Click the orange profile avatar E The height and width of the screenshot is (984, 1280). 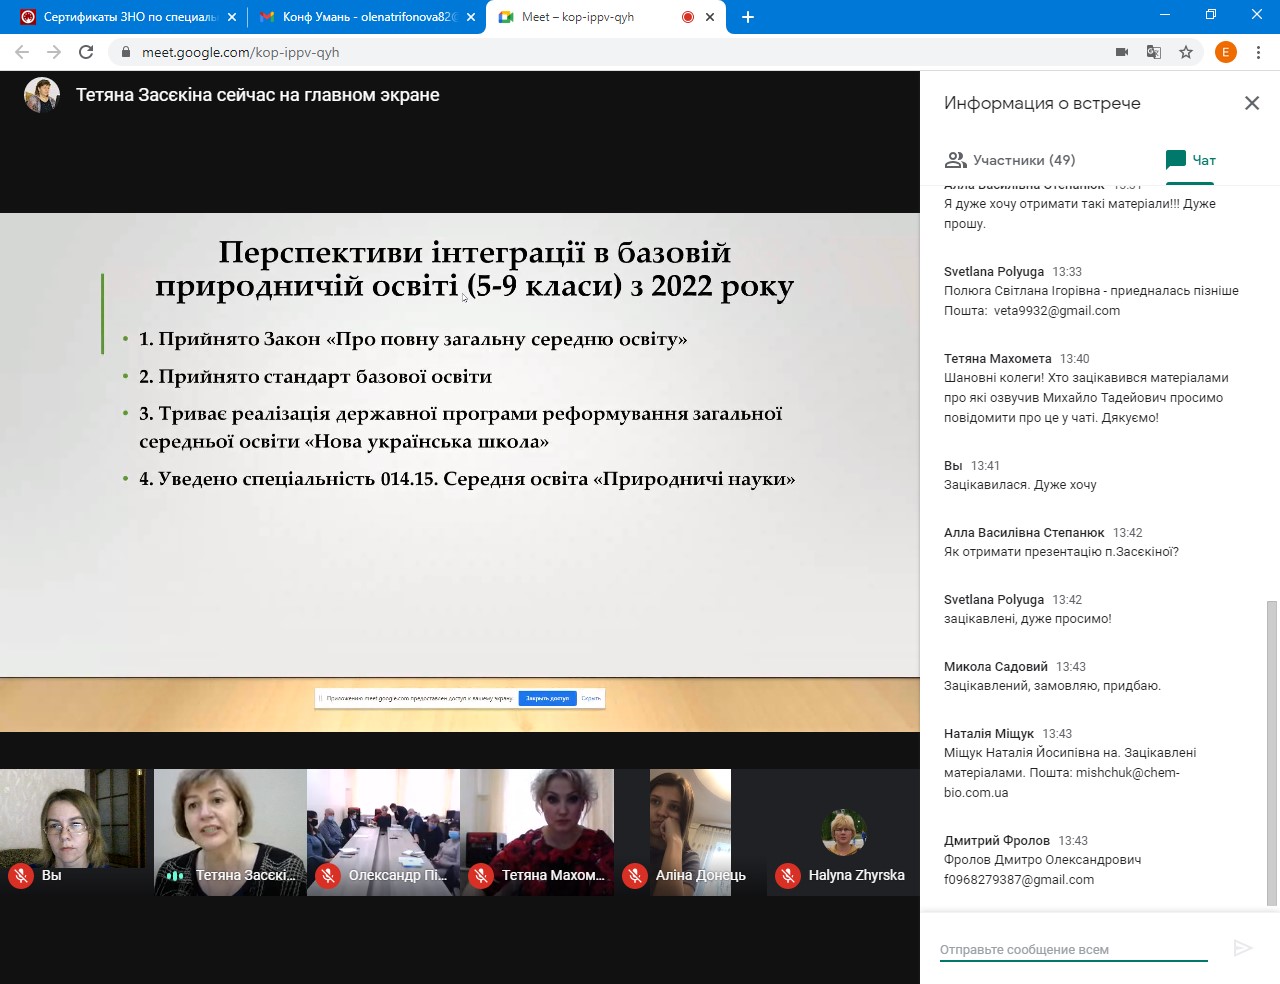(1226, 52)
